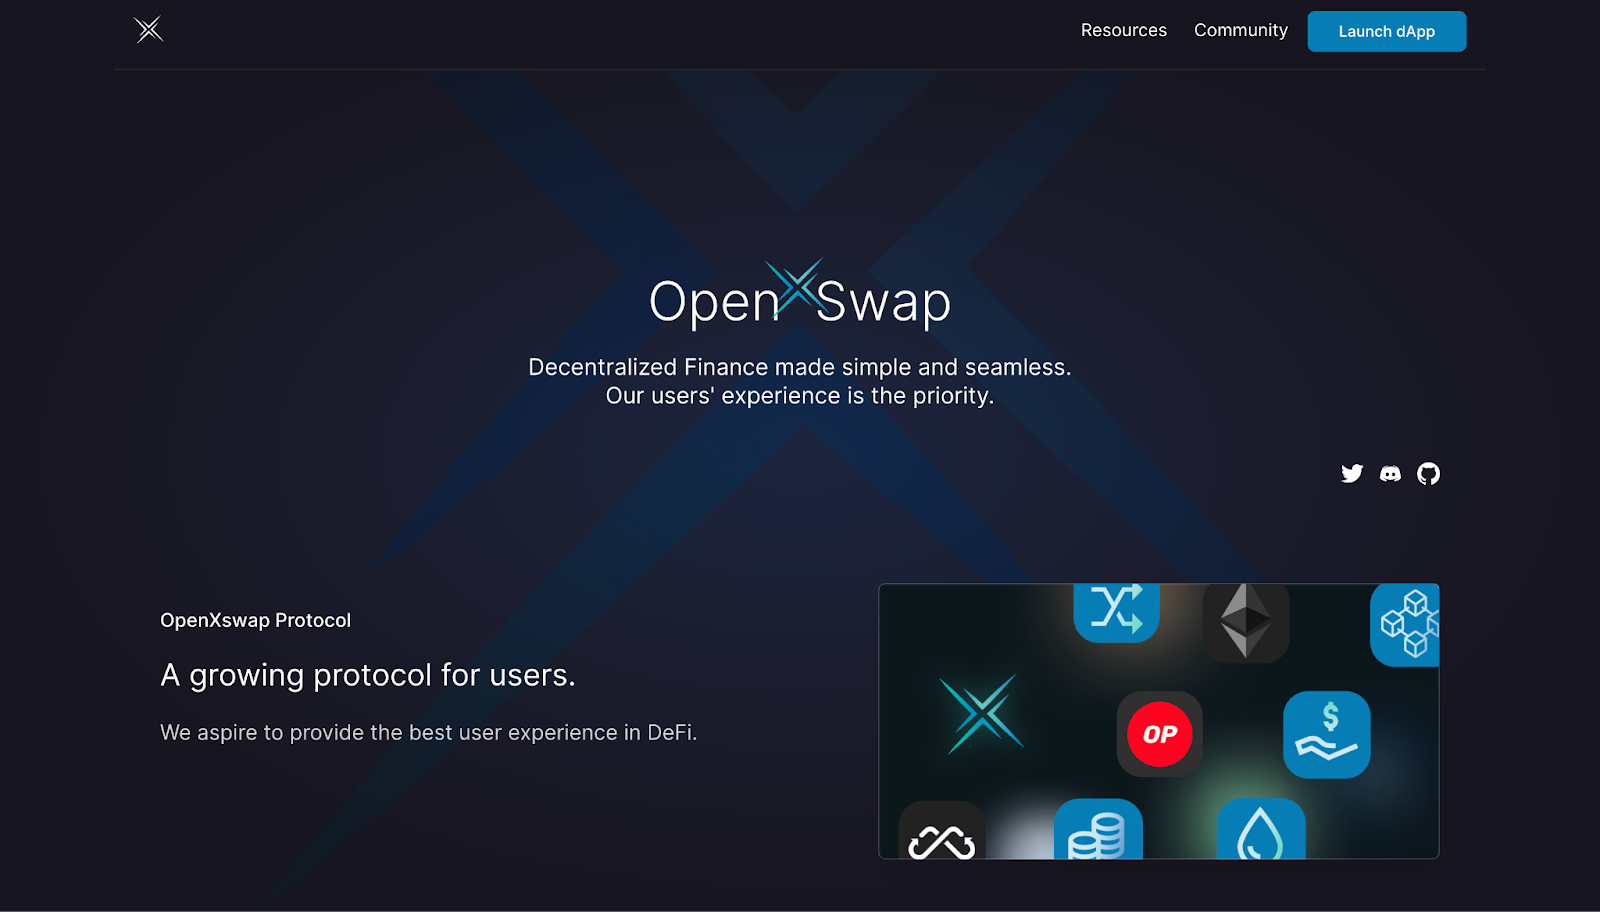
Task: Click the water droplet liquidity icon
Action: 1261,829
